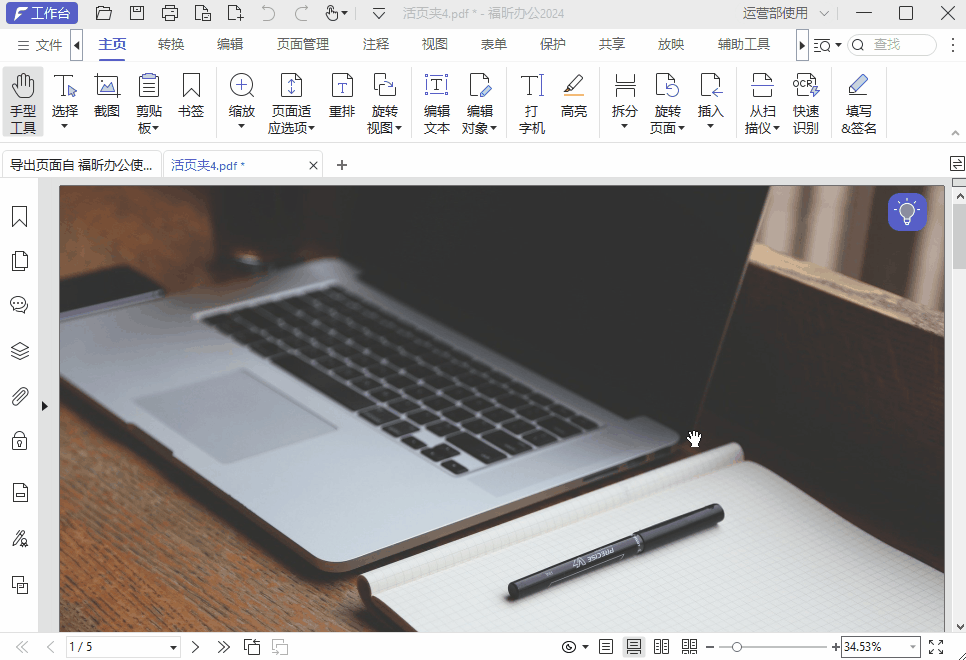The height and width of the screenshot is (660, 966).
Task: Toggle the lightbulb assistant on the page
Action: (x=906, y=211)
